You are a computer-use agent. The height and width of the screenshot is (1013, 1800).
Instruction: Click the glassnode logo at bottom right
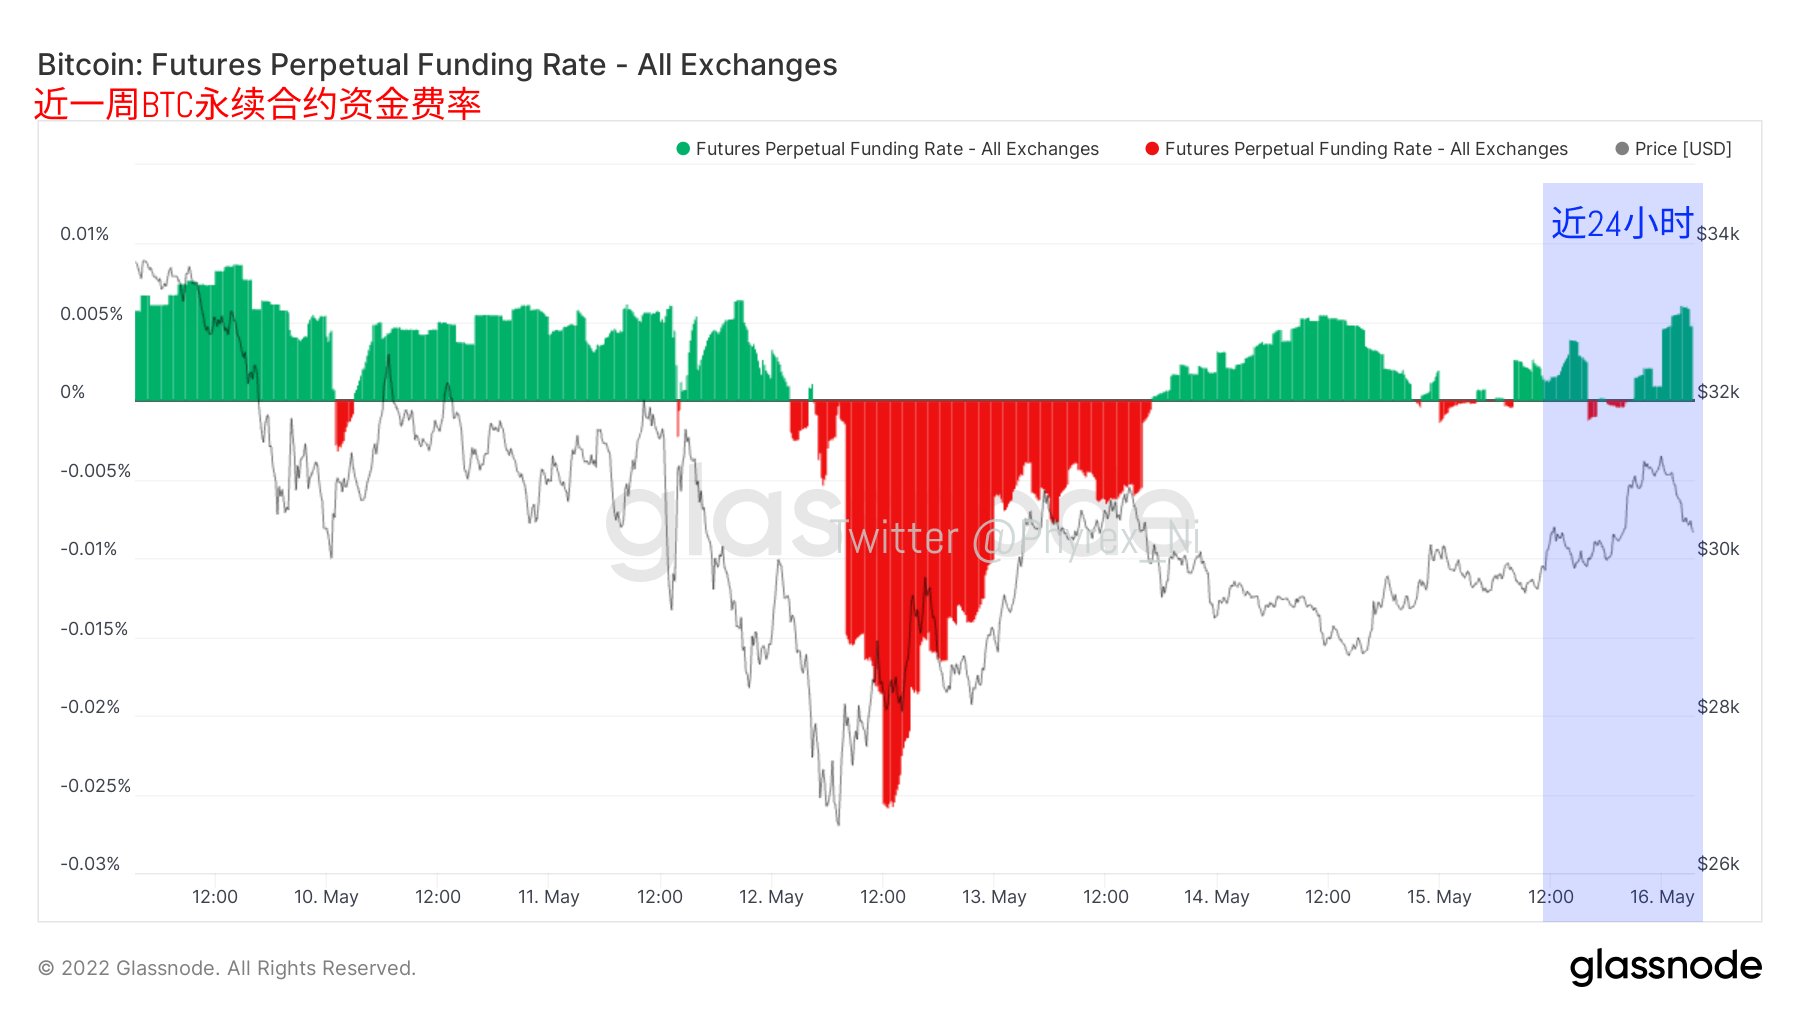click(1665, 967)
